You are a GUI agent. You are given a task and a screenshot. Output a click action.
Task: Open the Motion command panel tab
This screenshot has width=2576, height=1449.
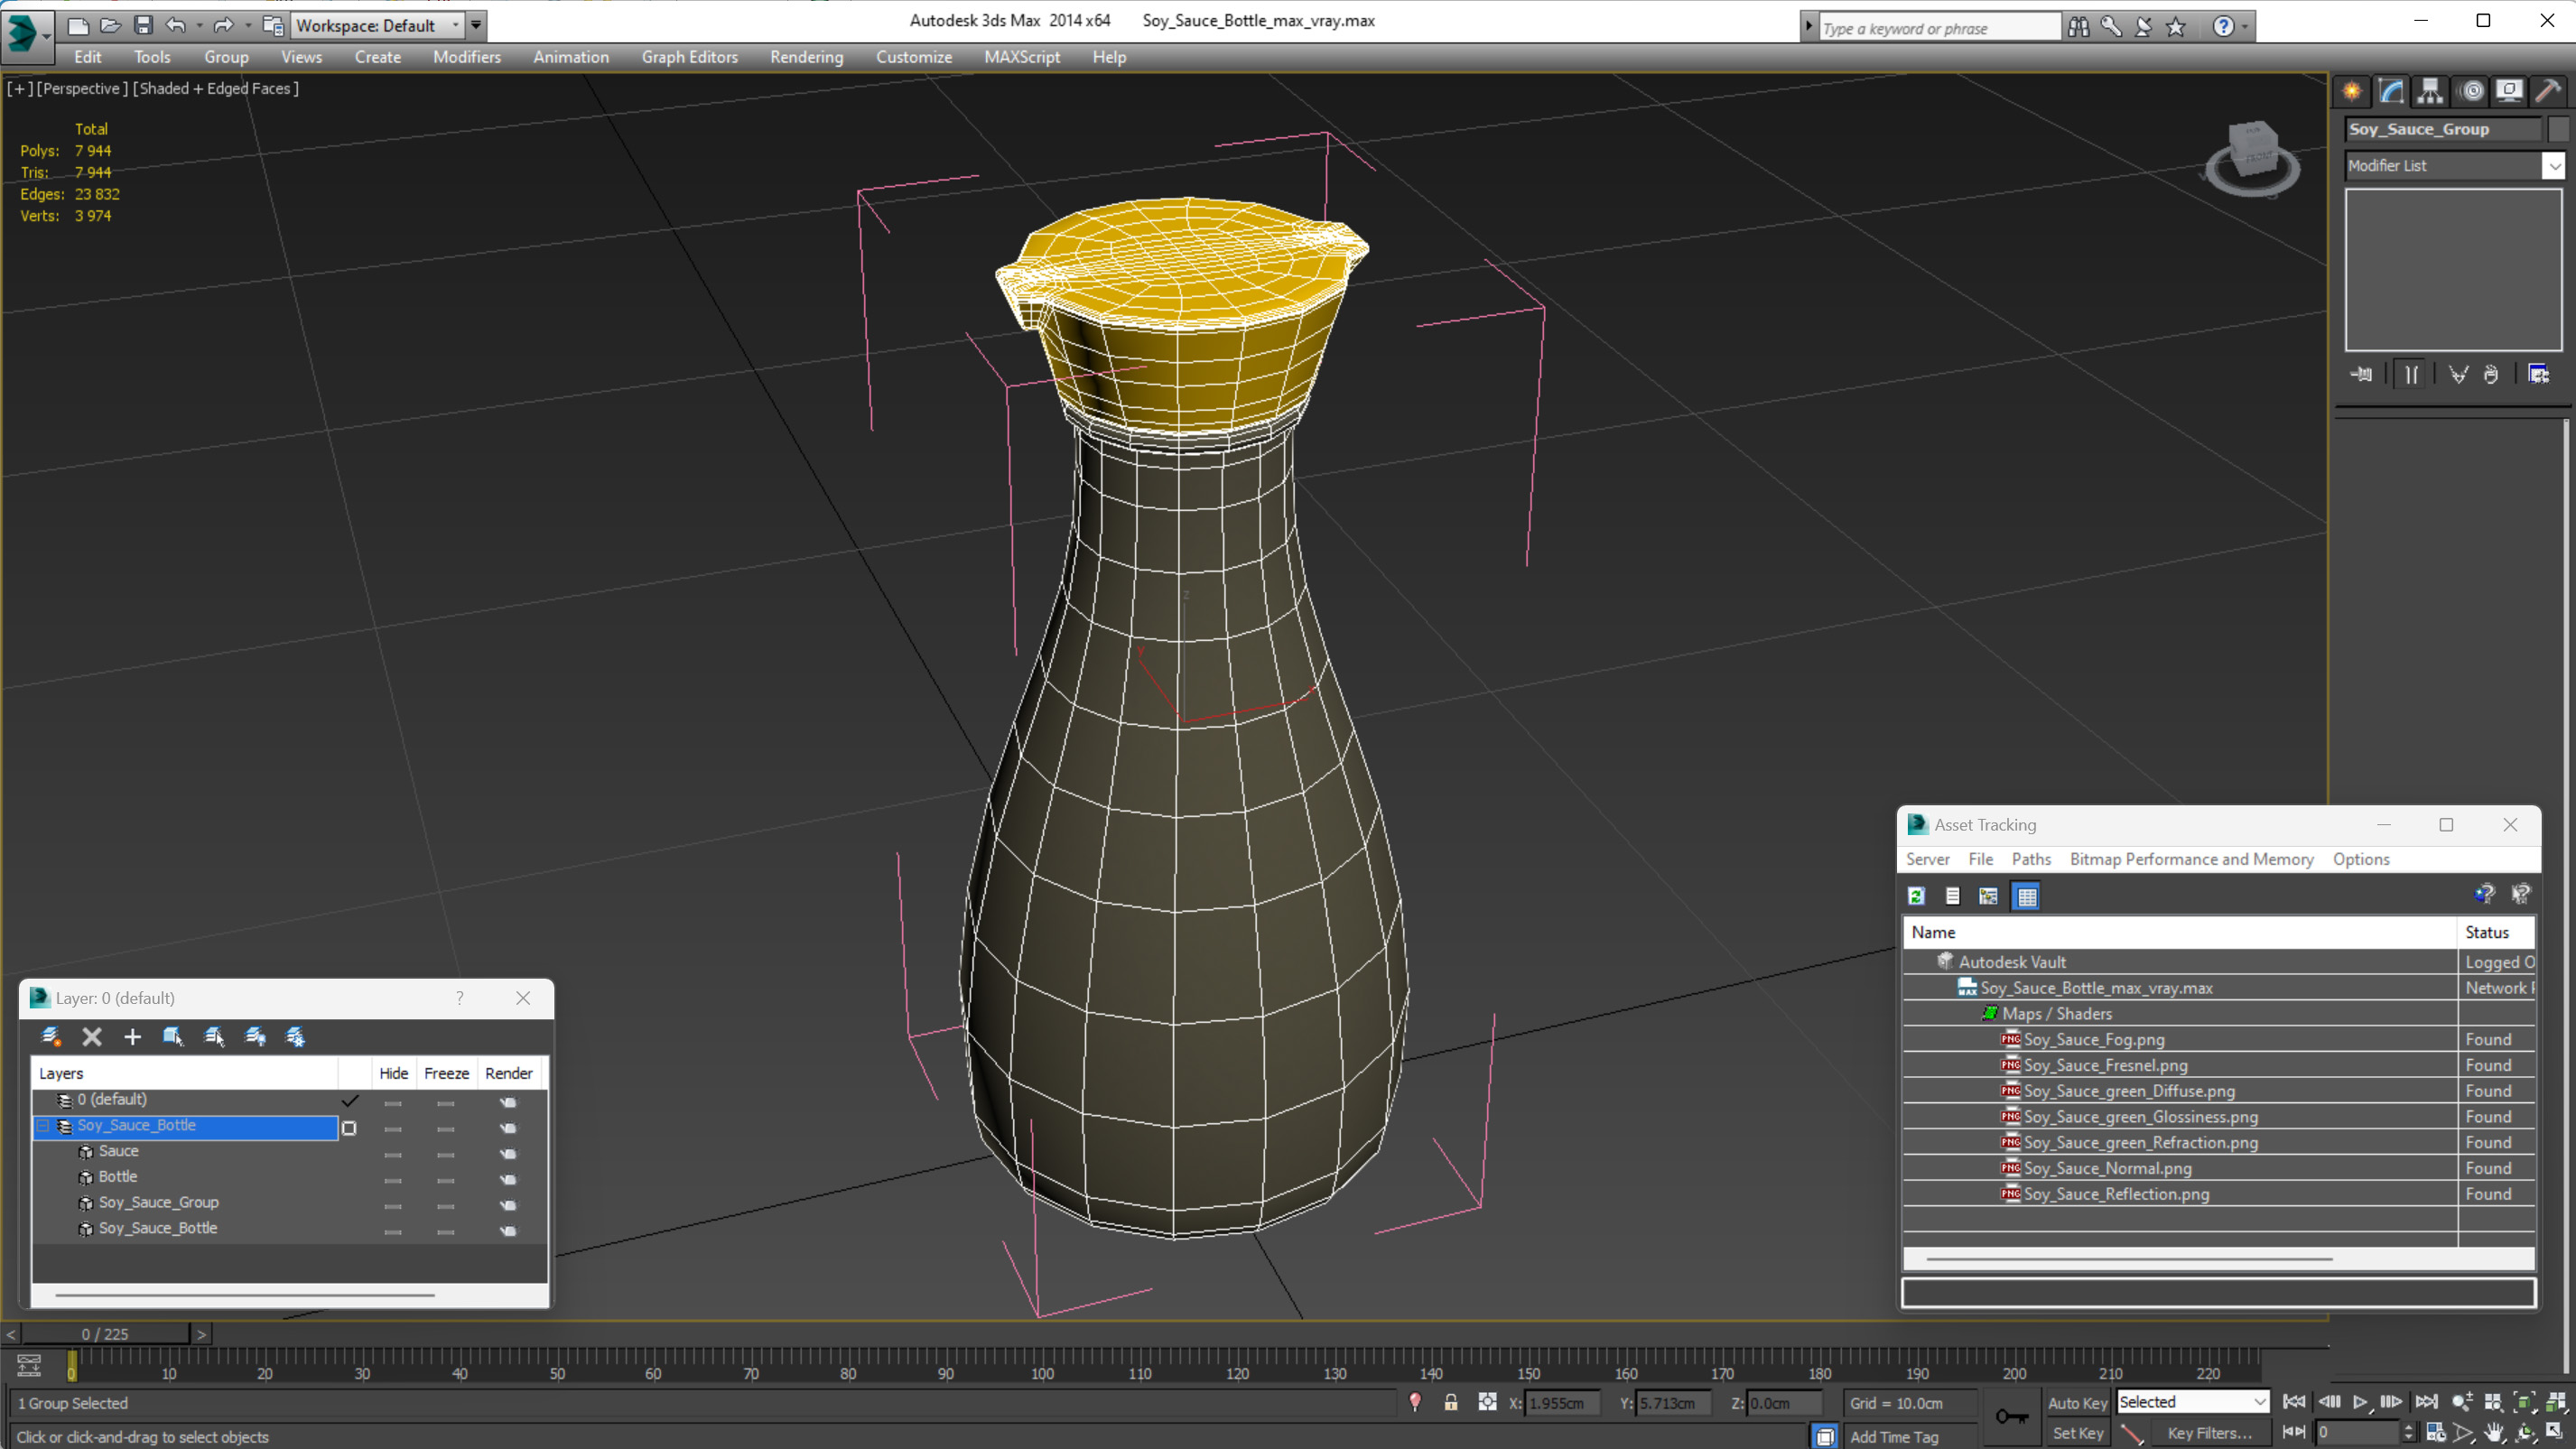[2471, 91]
